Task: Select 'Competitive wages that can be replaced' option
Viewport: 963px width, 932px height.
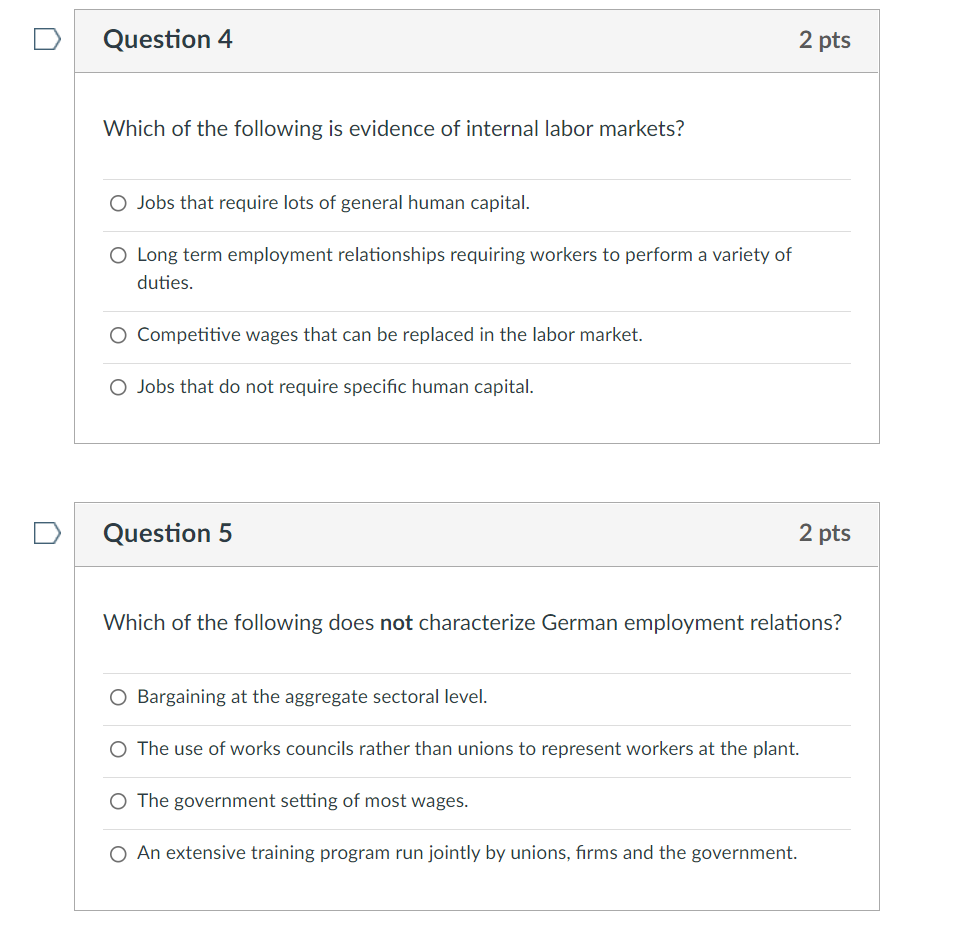Action: (x=118, y=335)
